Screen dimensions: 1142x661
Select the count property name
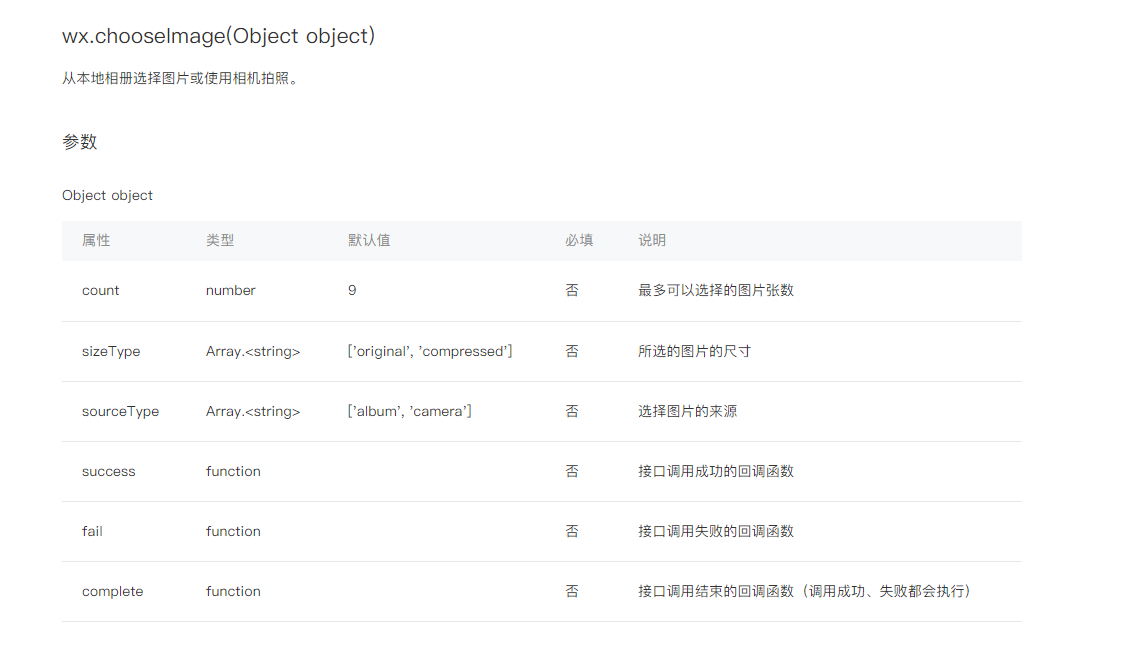pos(100,291)
